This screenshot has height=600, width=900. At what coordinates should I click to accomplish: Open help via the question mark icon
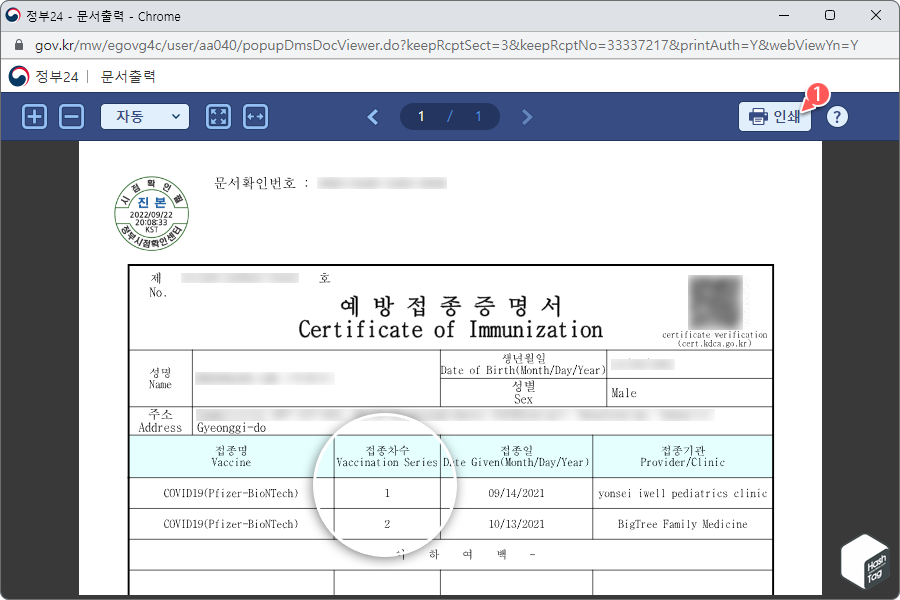836,116
